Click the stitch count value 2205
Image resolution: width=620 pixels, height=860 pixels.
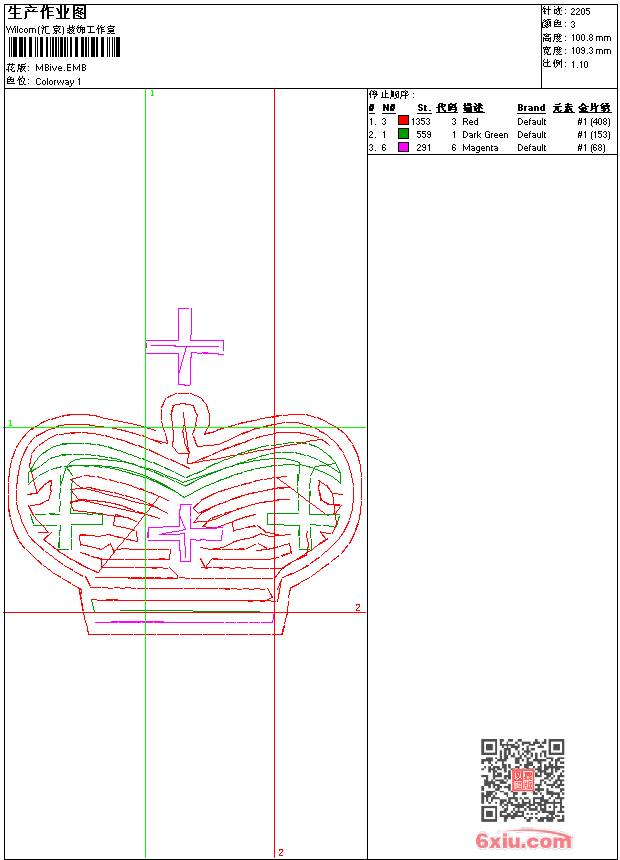tap(580, 12)
